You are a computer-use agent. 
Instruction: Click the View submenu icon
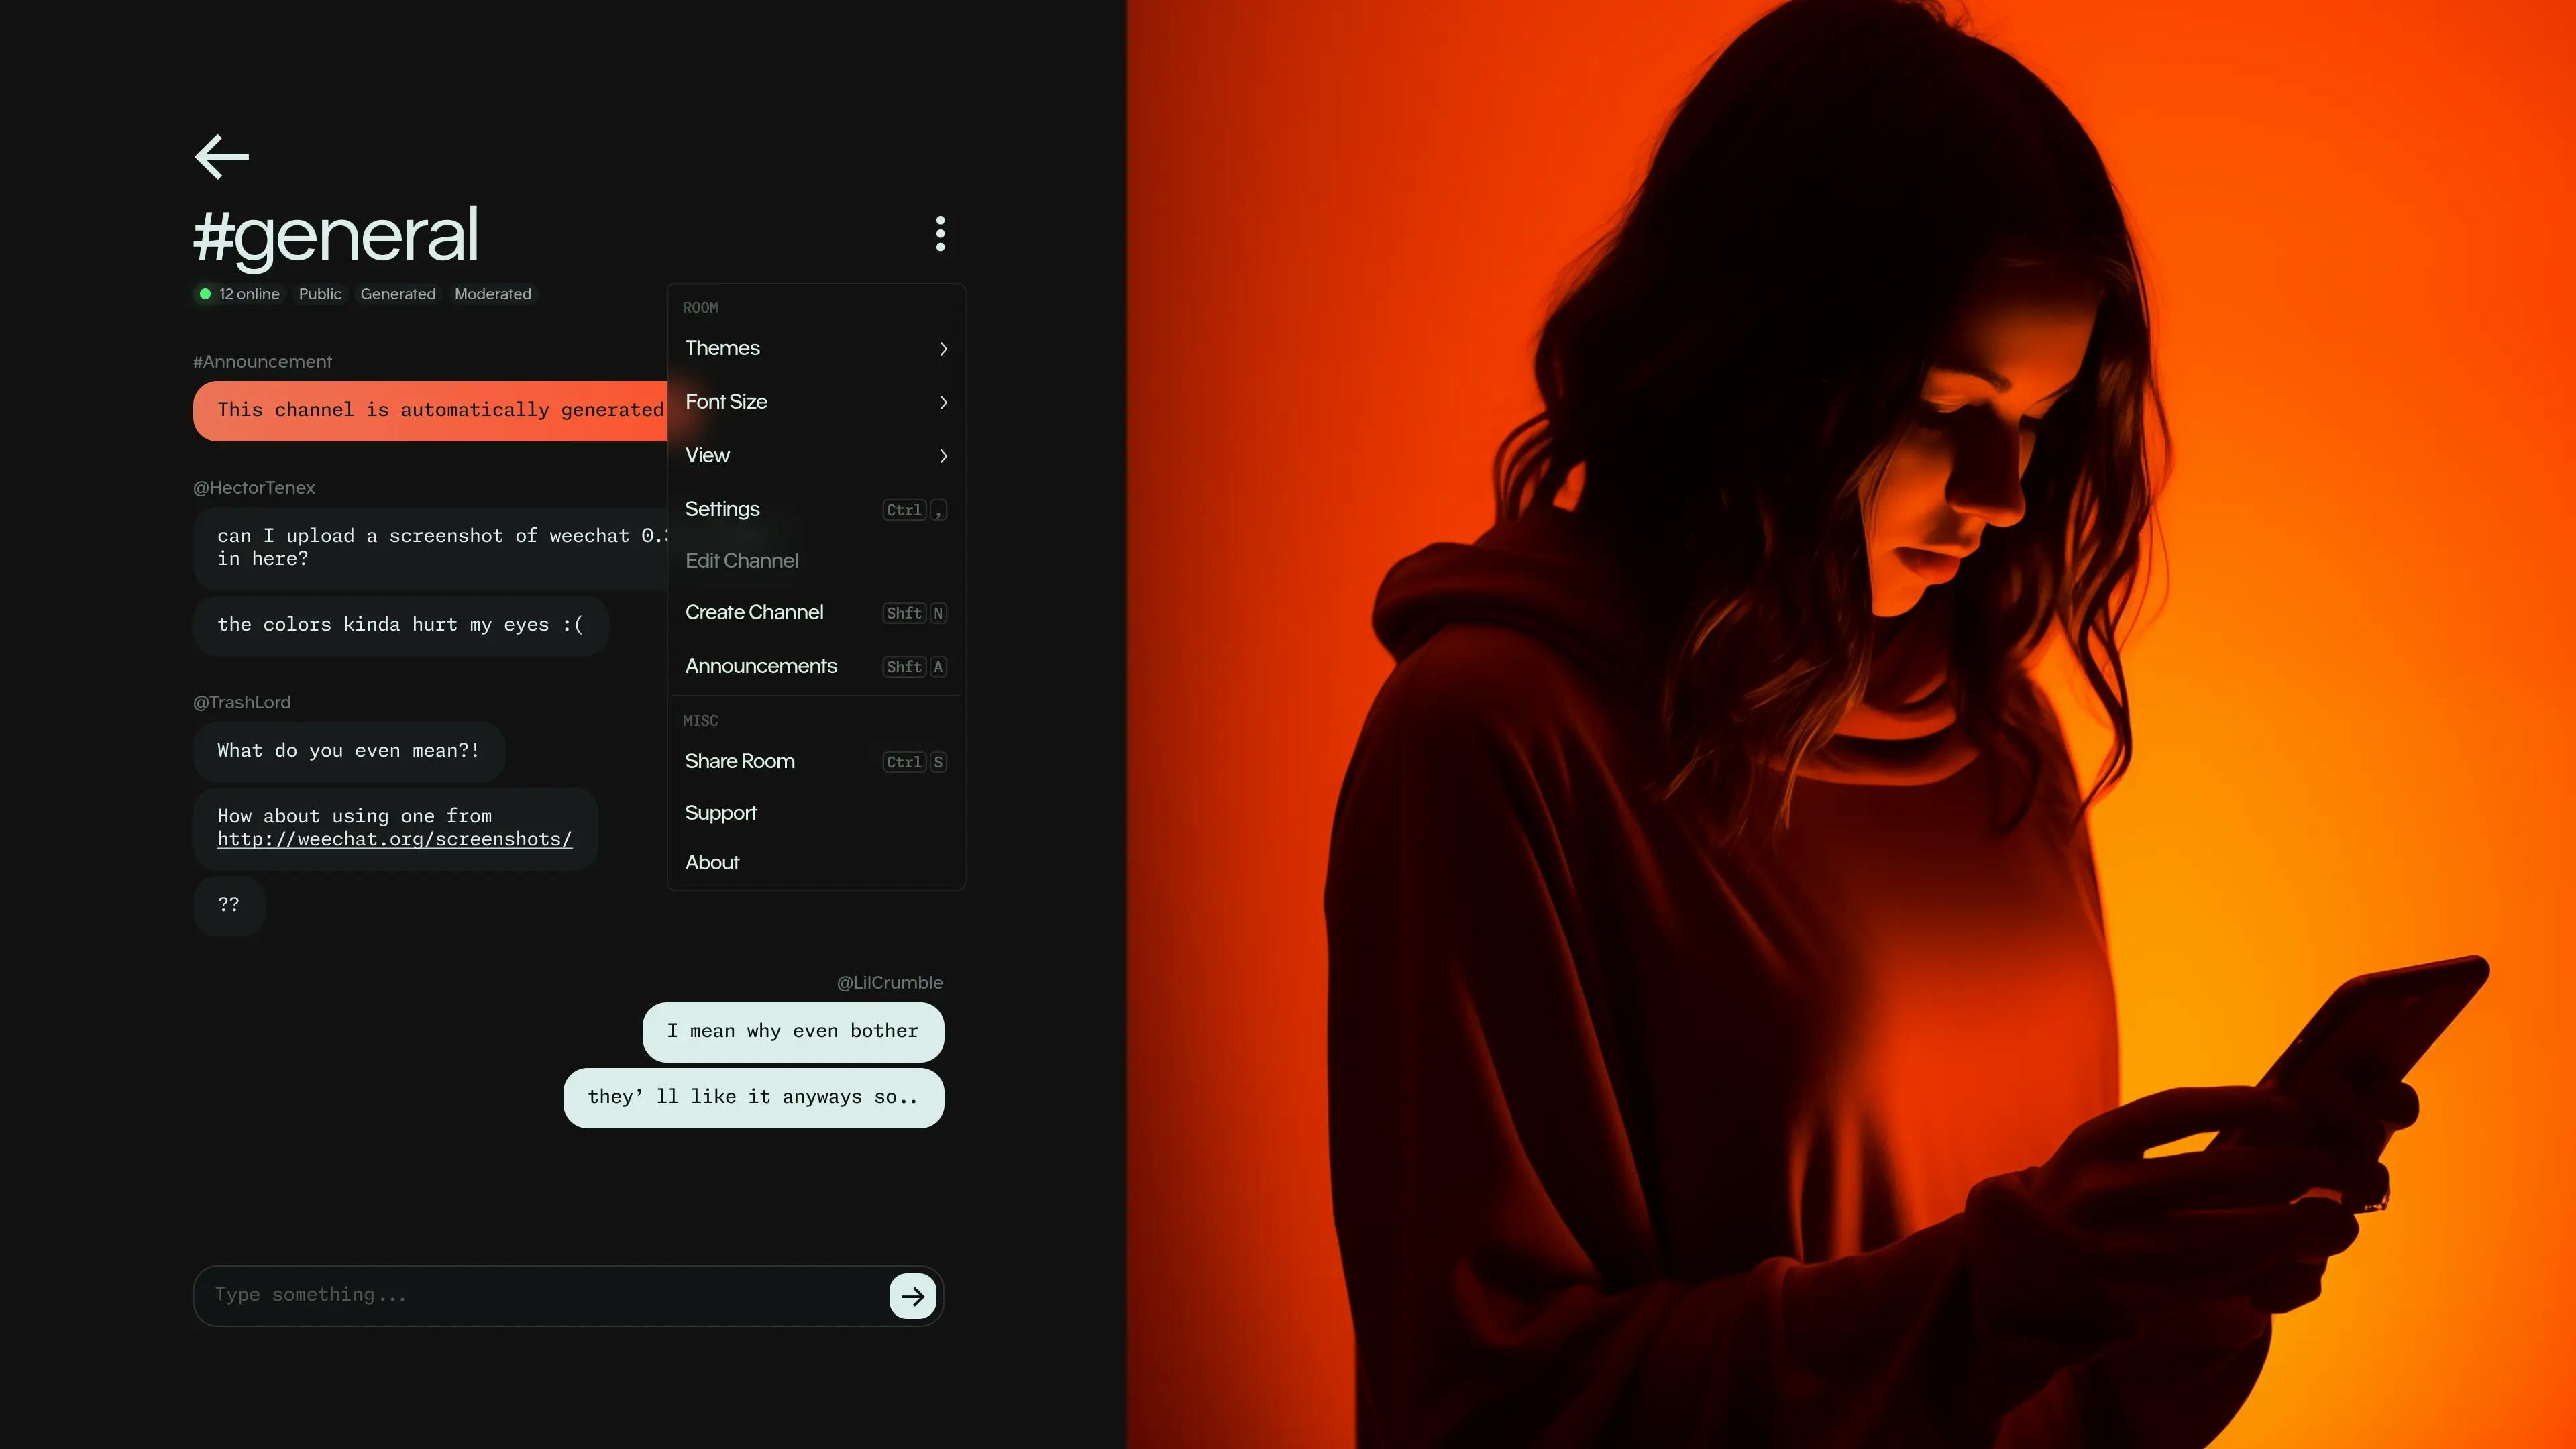[x=945, y=456]
